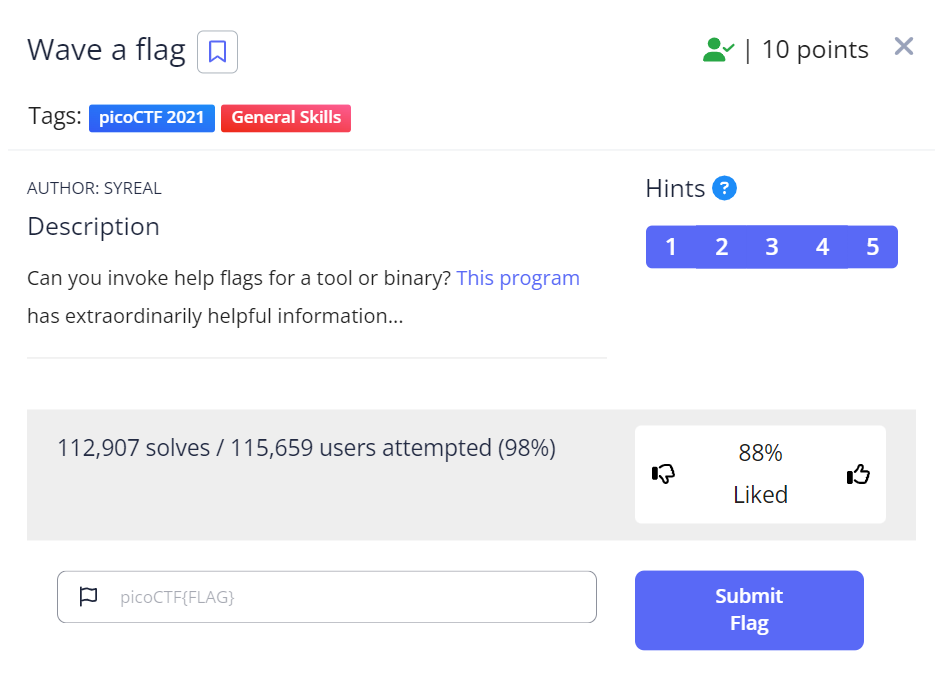Open the Hints help question mark icon
The image size is (942, 683).
(724, 188)
